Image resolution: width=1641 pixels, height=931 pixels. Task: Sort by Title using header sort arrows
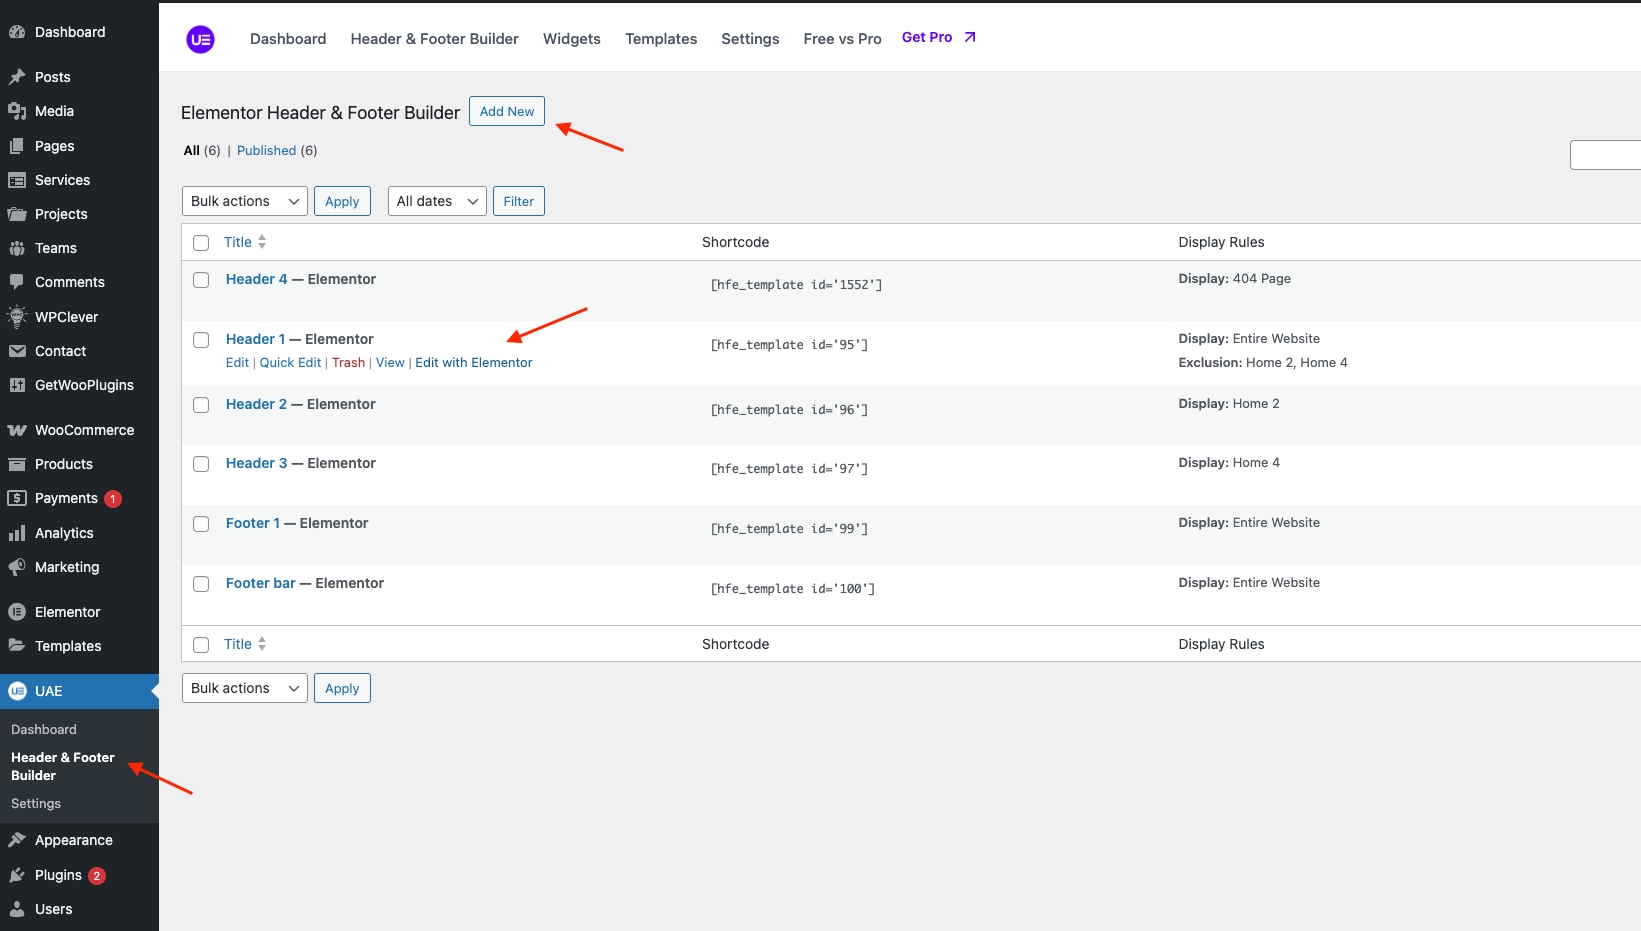click(261, 242)
